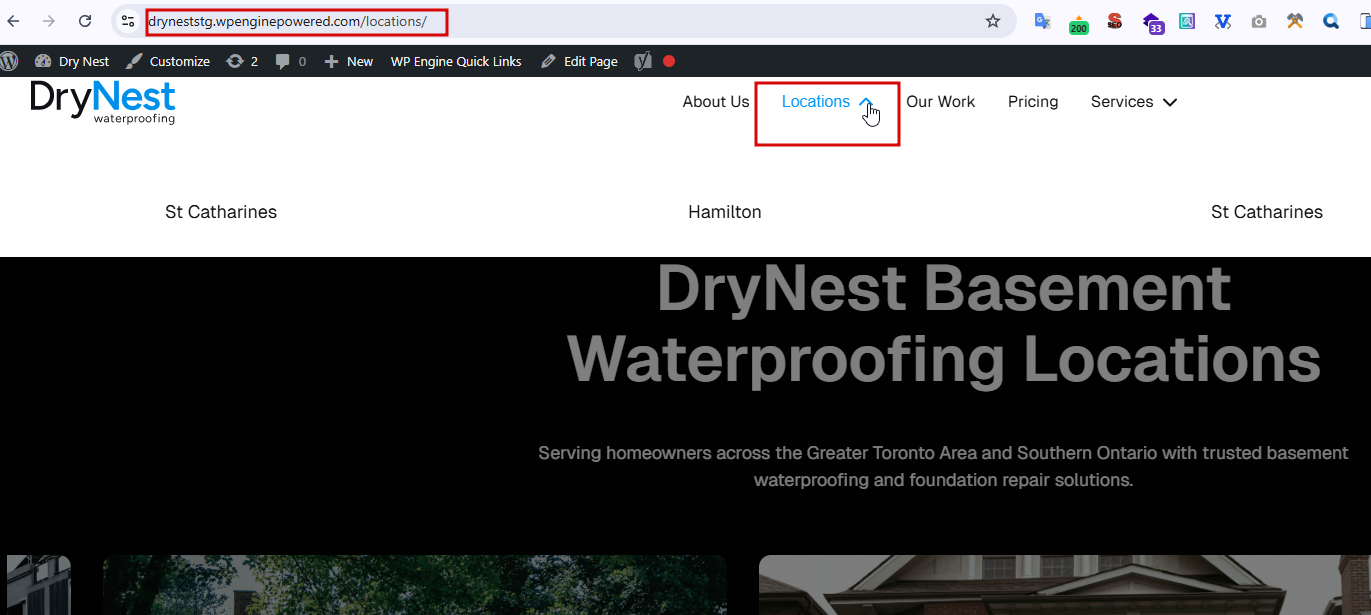Open the blue magnifier Q extension
Viewport: 1371px width, 615px height.
click(x=1331, y=21)
